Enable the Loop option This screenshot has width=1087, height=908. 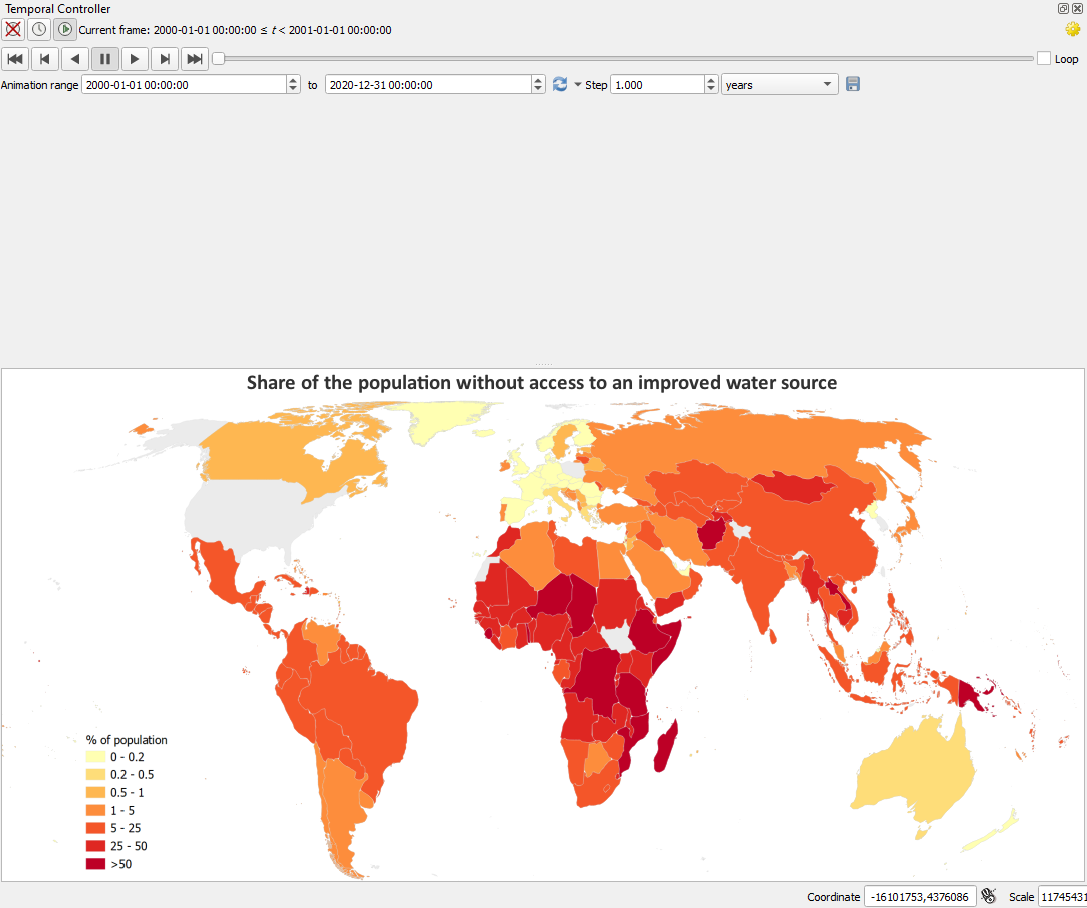pos(1044,58)
